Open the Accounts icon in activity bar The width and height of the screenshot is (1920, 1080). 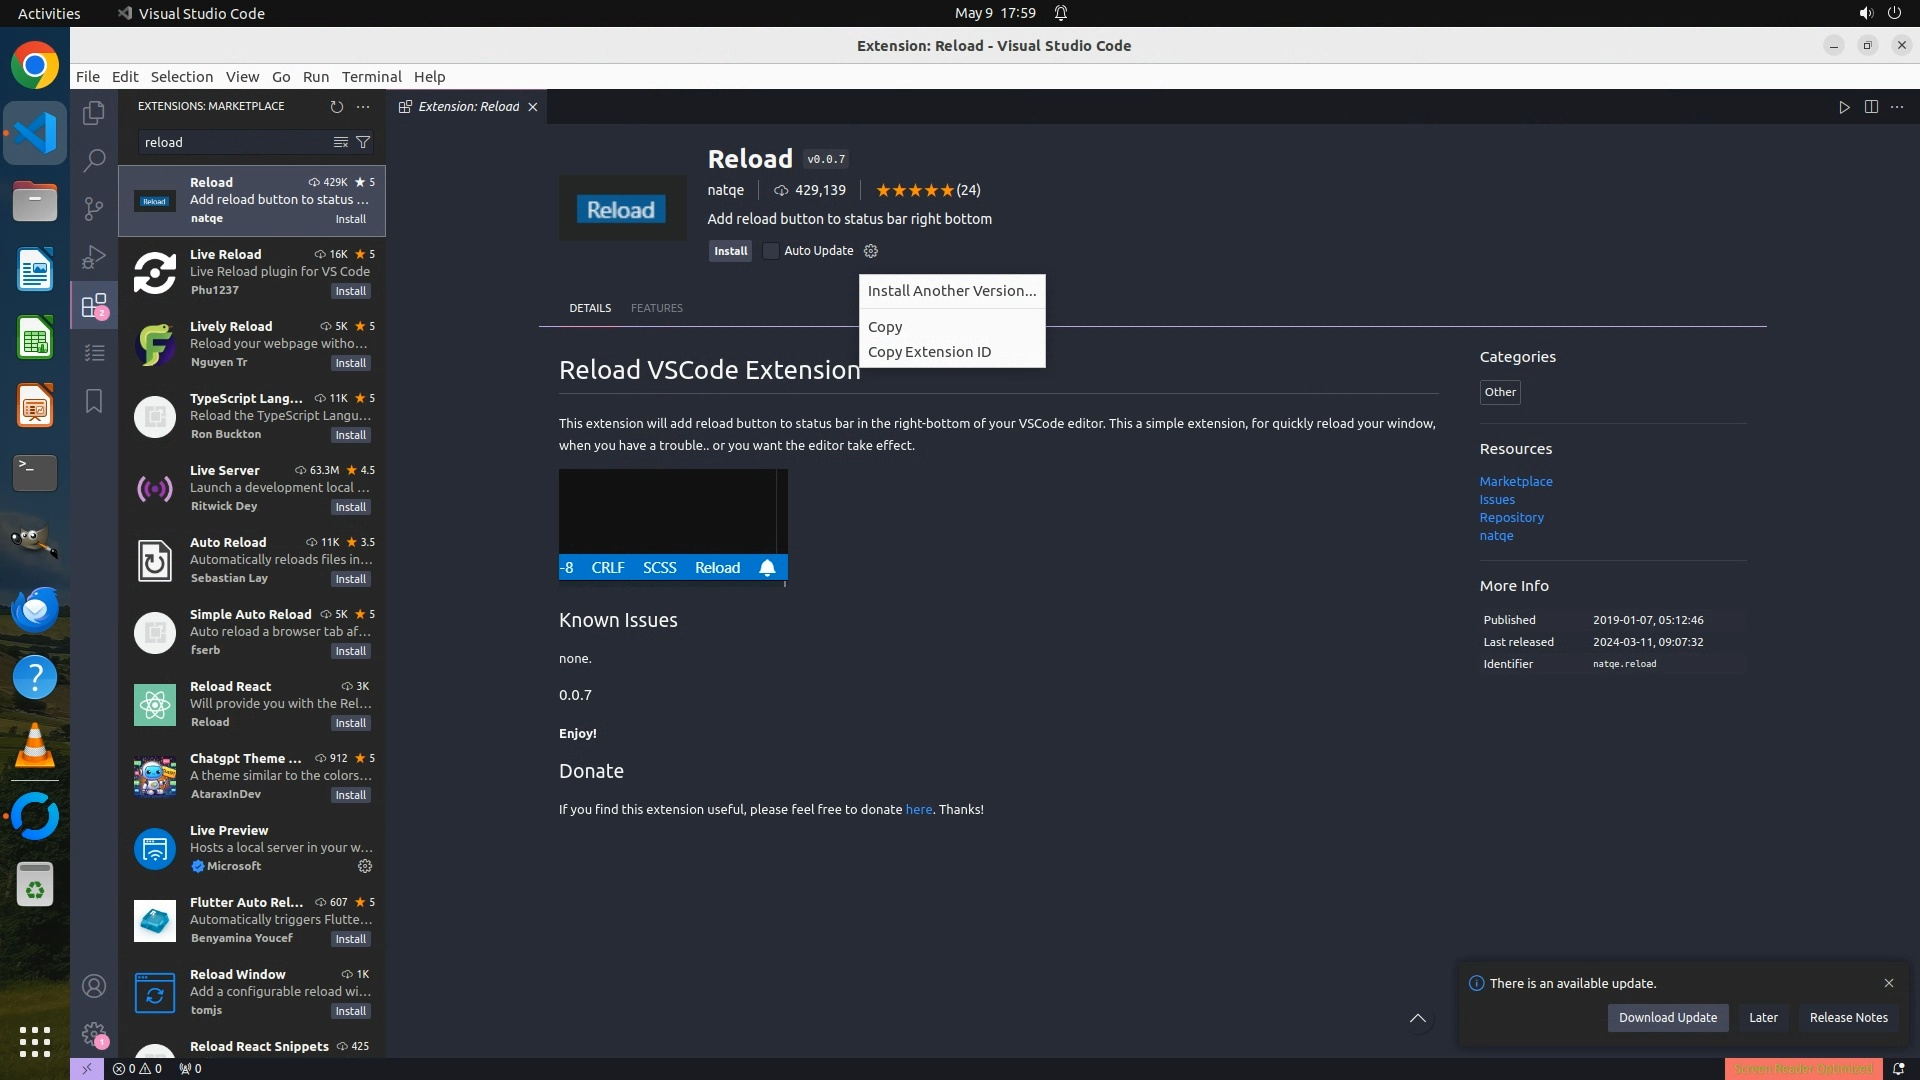94,986
